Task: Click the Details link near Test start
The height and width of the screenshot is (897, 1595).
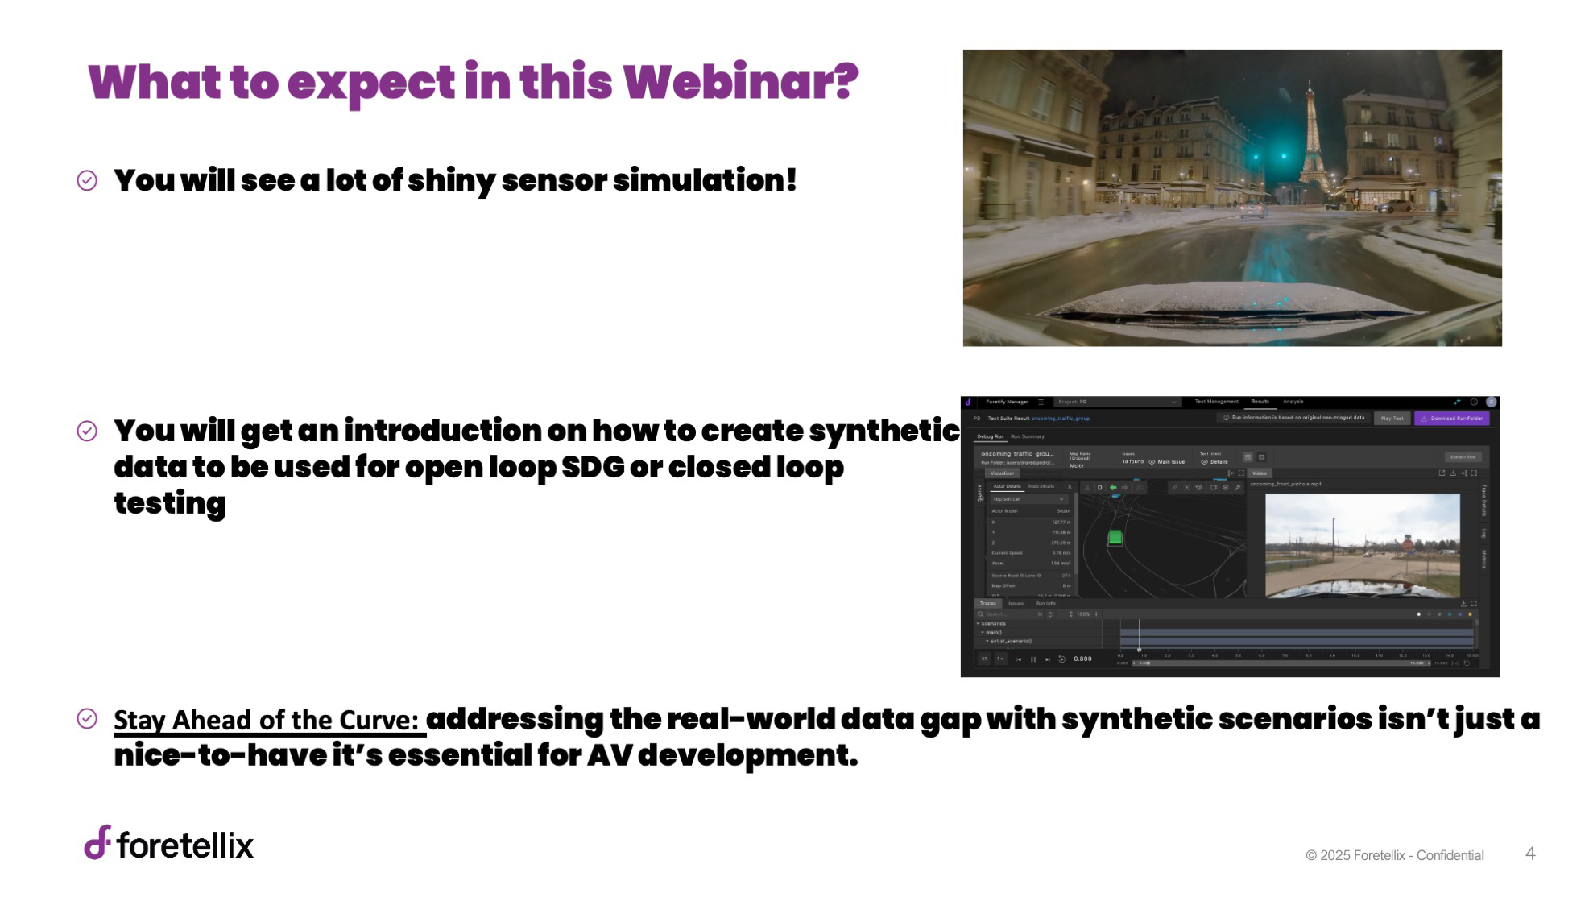Action: (1214, 462)
